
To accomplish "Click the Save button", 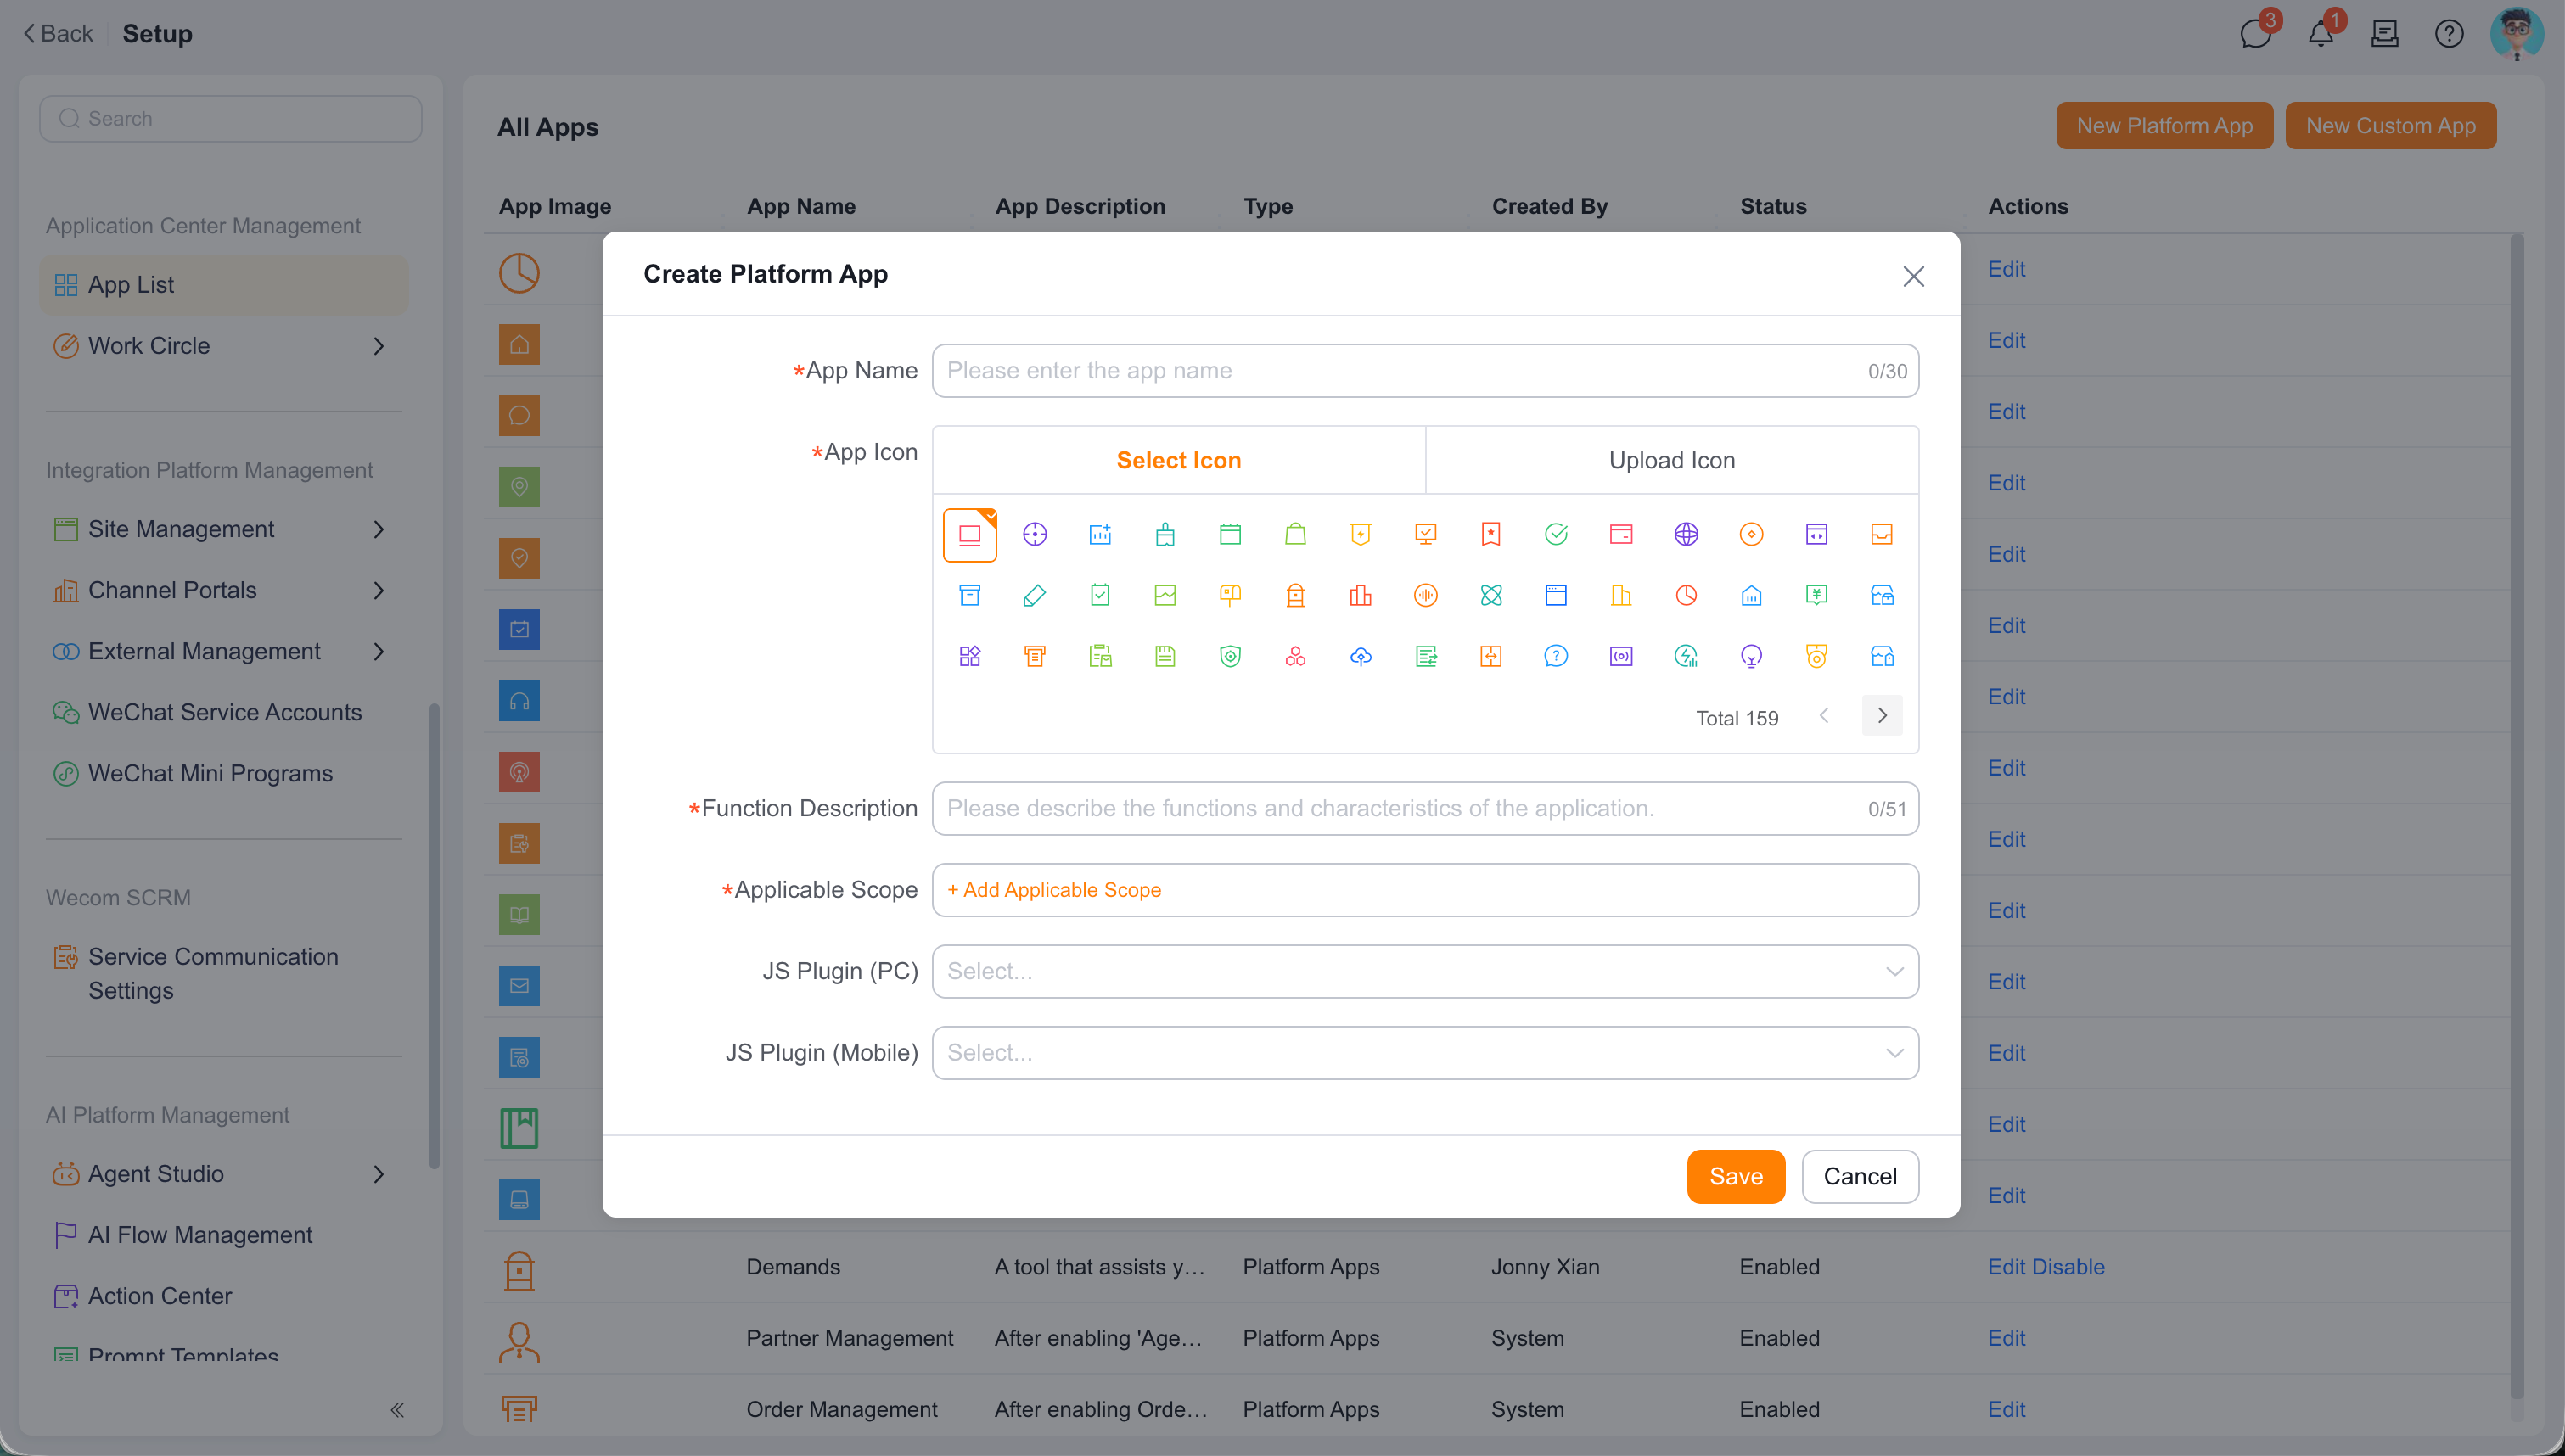I will tap(1736, 1176).
